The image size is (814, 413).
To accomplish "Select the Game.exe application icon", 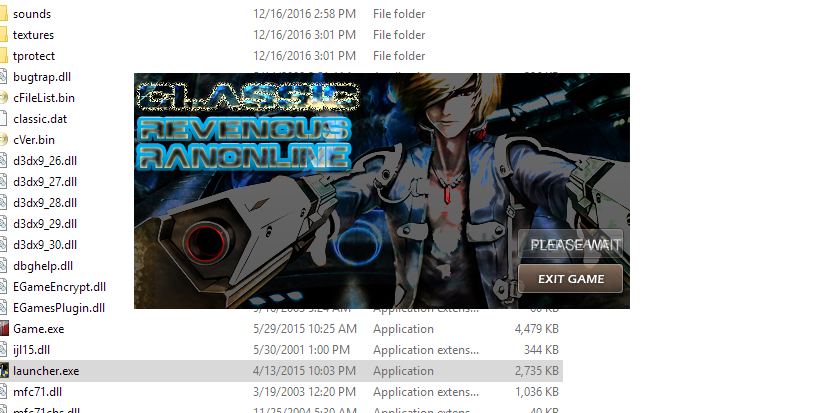I will pyautogui.click(x=4, y=328).
